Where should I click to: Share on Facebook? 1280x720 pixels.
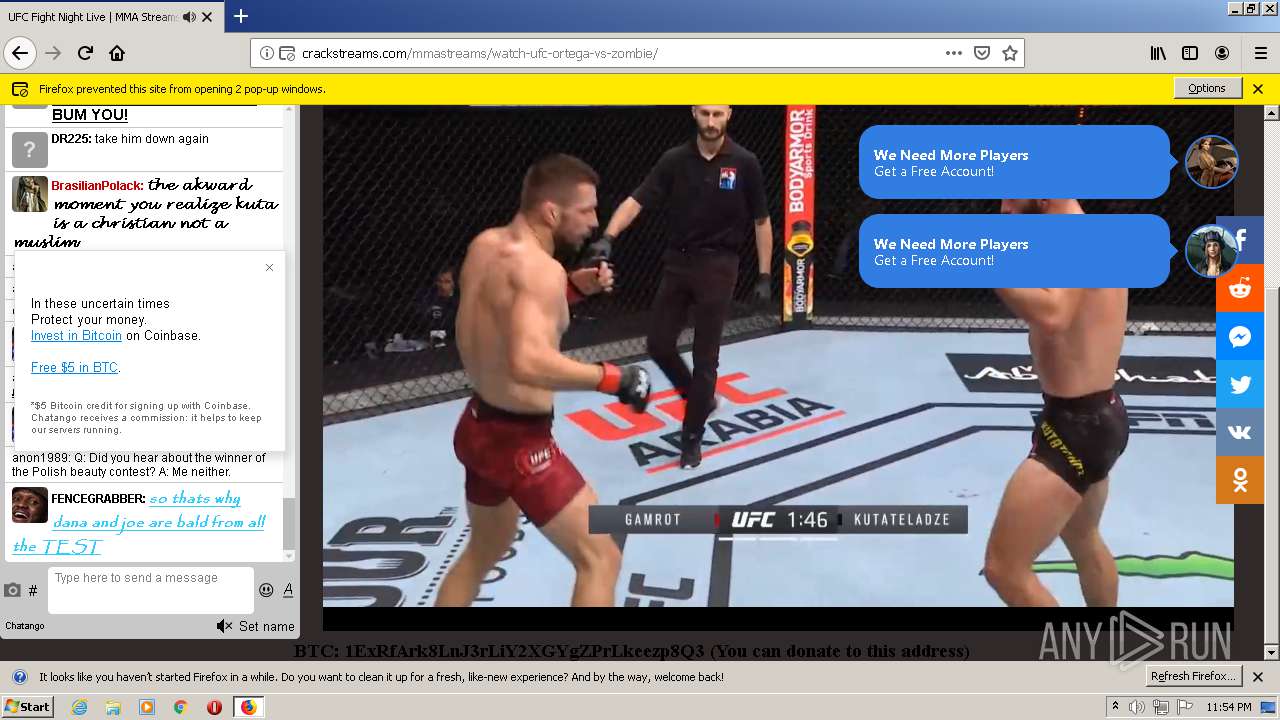(1240, 240)
